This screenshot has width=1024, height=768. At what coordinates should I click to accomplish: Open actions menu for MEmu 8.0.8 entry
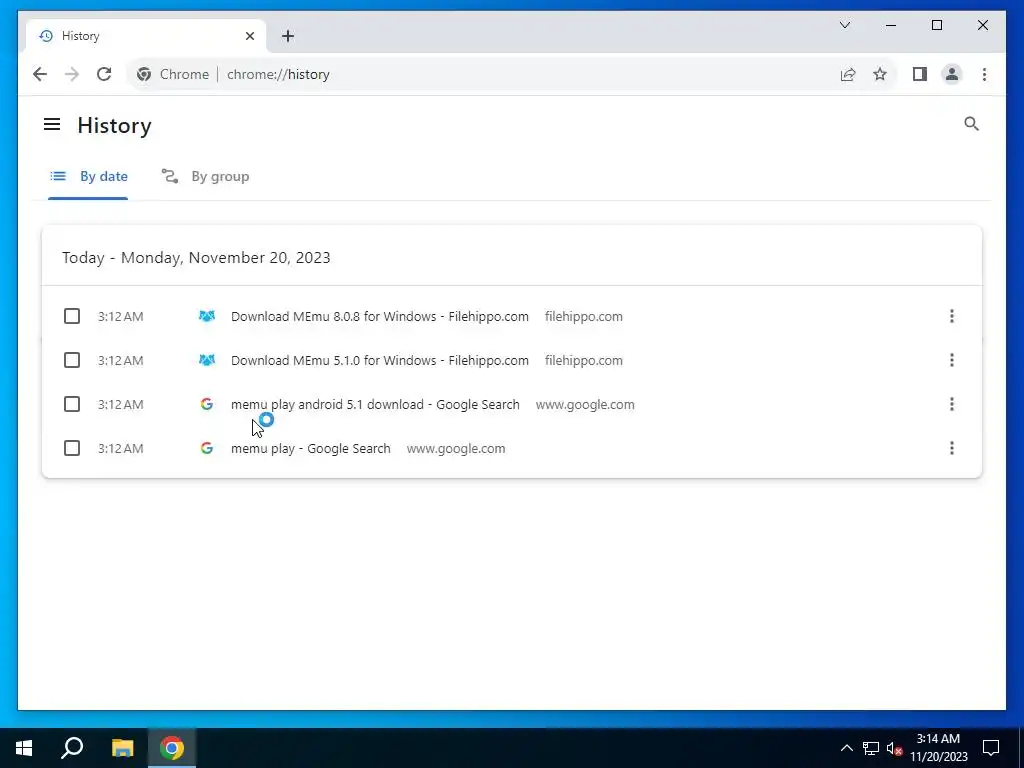[x=952, y=316]
